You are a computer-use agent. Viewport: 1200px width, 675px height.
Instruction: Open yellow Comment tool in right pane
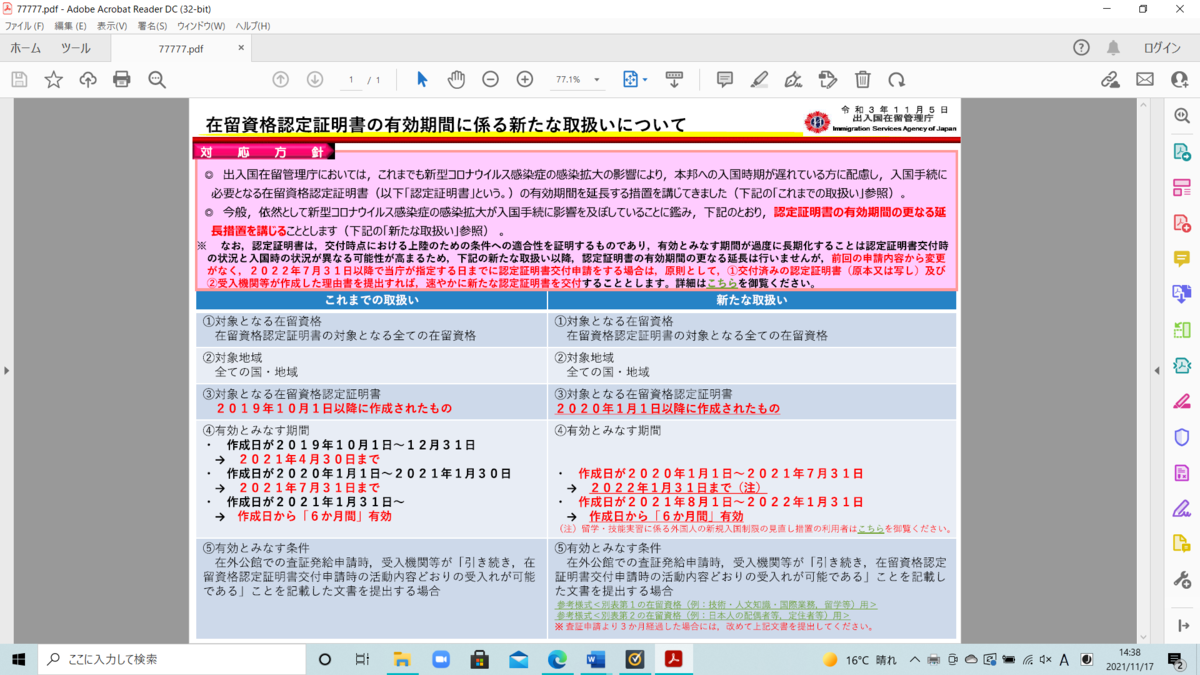click(x=1181, y=259)
